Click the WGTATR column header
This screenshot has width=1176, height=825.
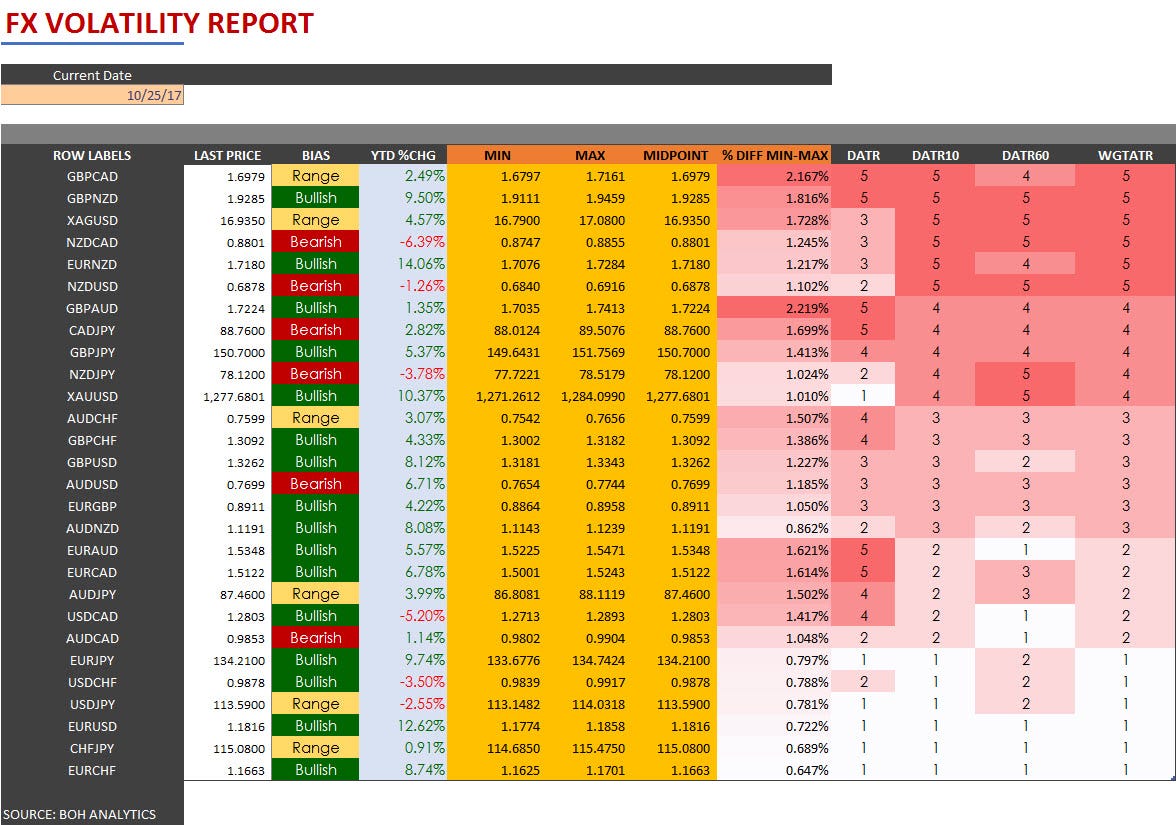(x=1125, y=155)
